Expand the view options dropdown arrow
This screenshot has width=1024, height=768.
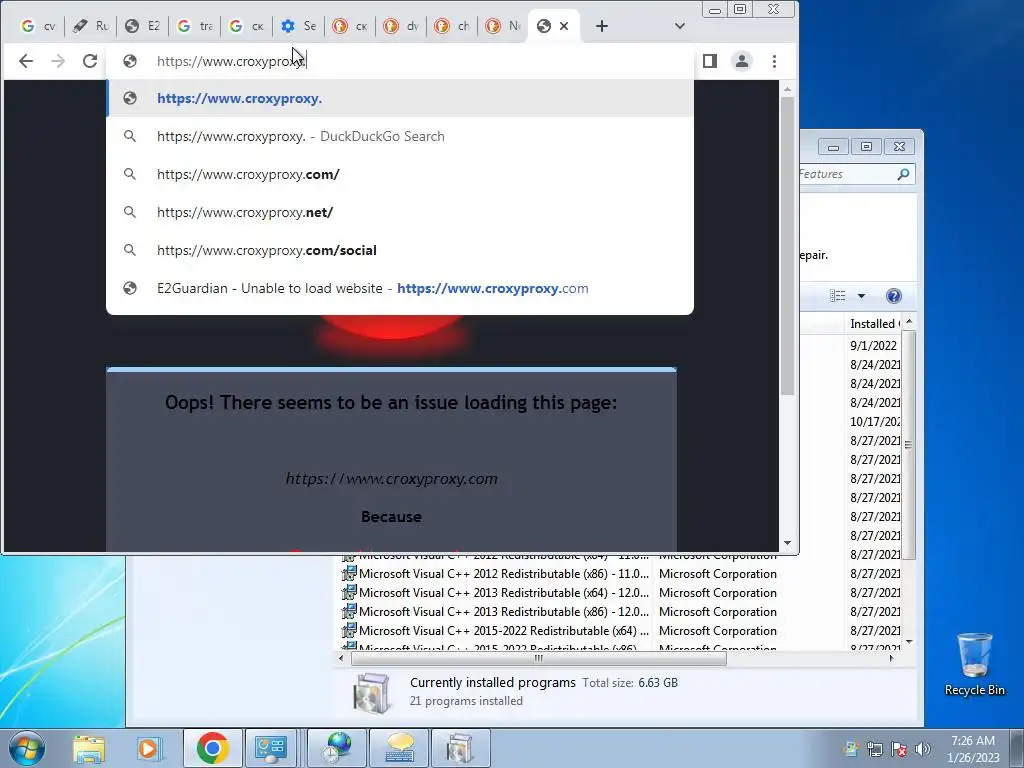coord(861,296)
